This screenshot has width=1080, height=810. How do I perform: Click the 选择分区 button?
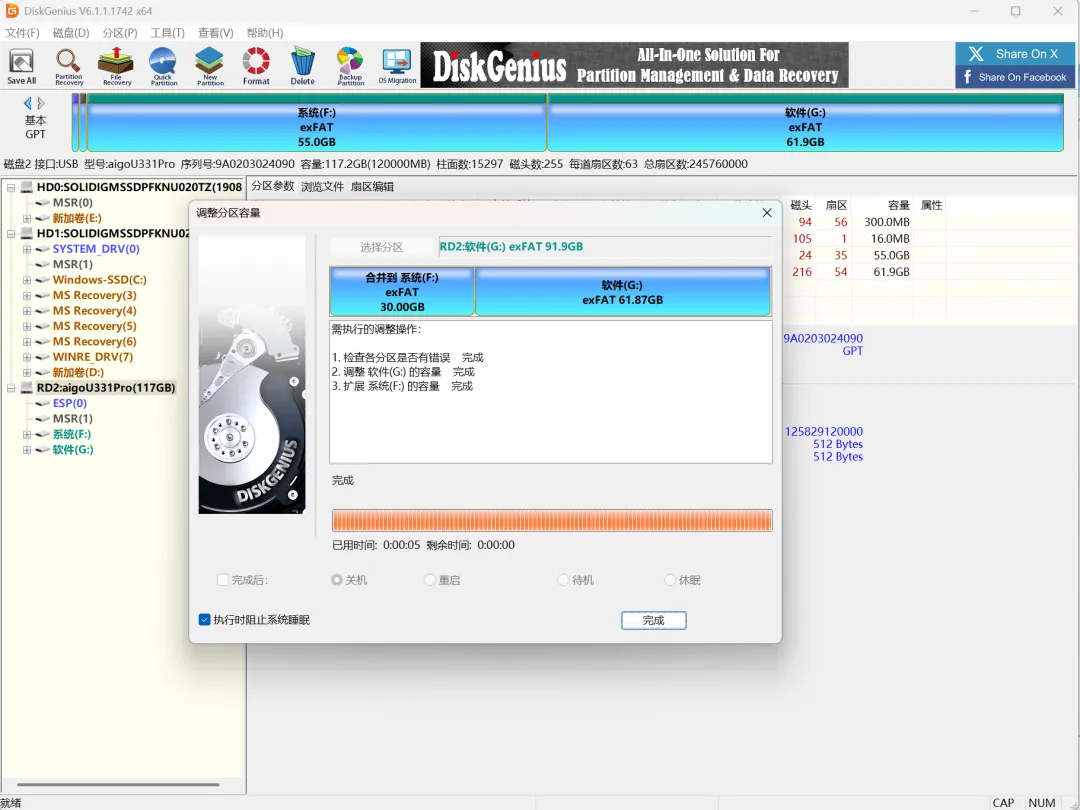382,247
